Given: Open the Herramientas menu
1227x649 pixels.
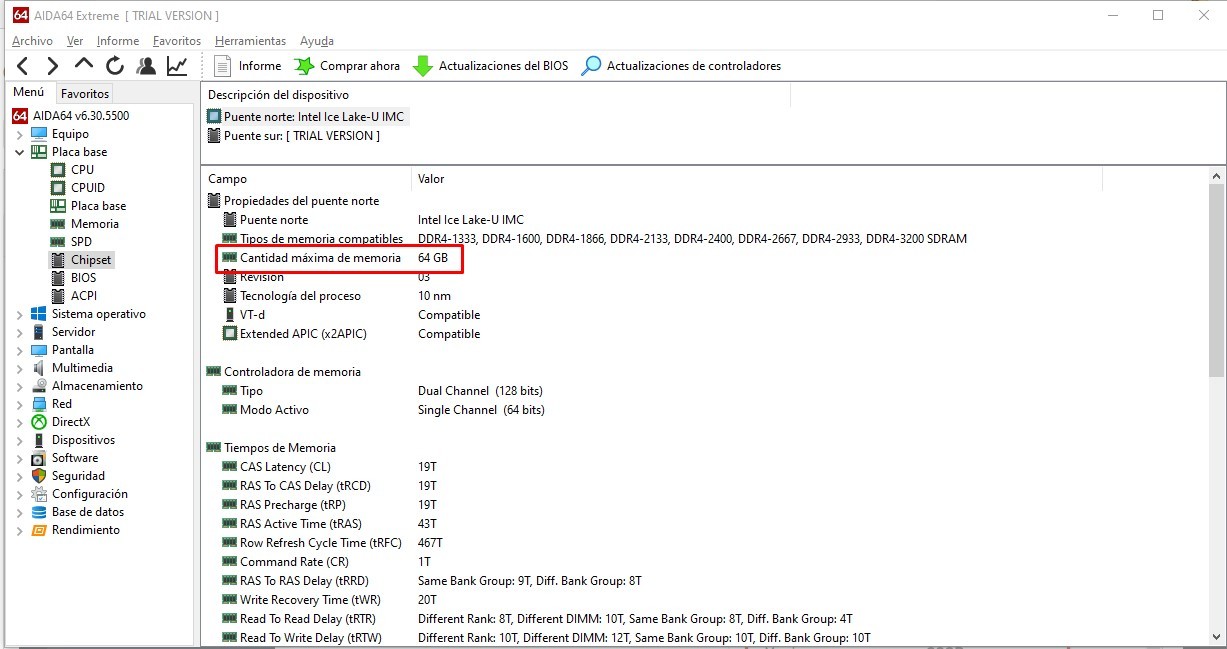Looking at the screenshot, I should point(250,41).
